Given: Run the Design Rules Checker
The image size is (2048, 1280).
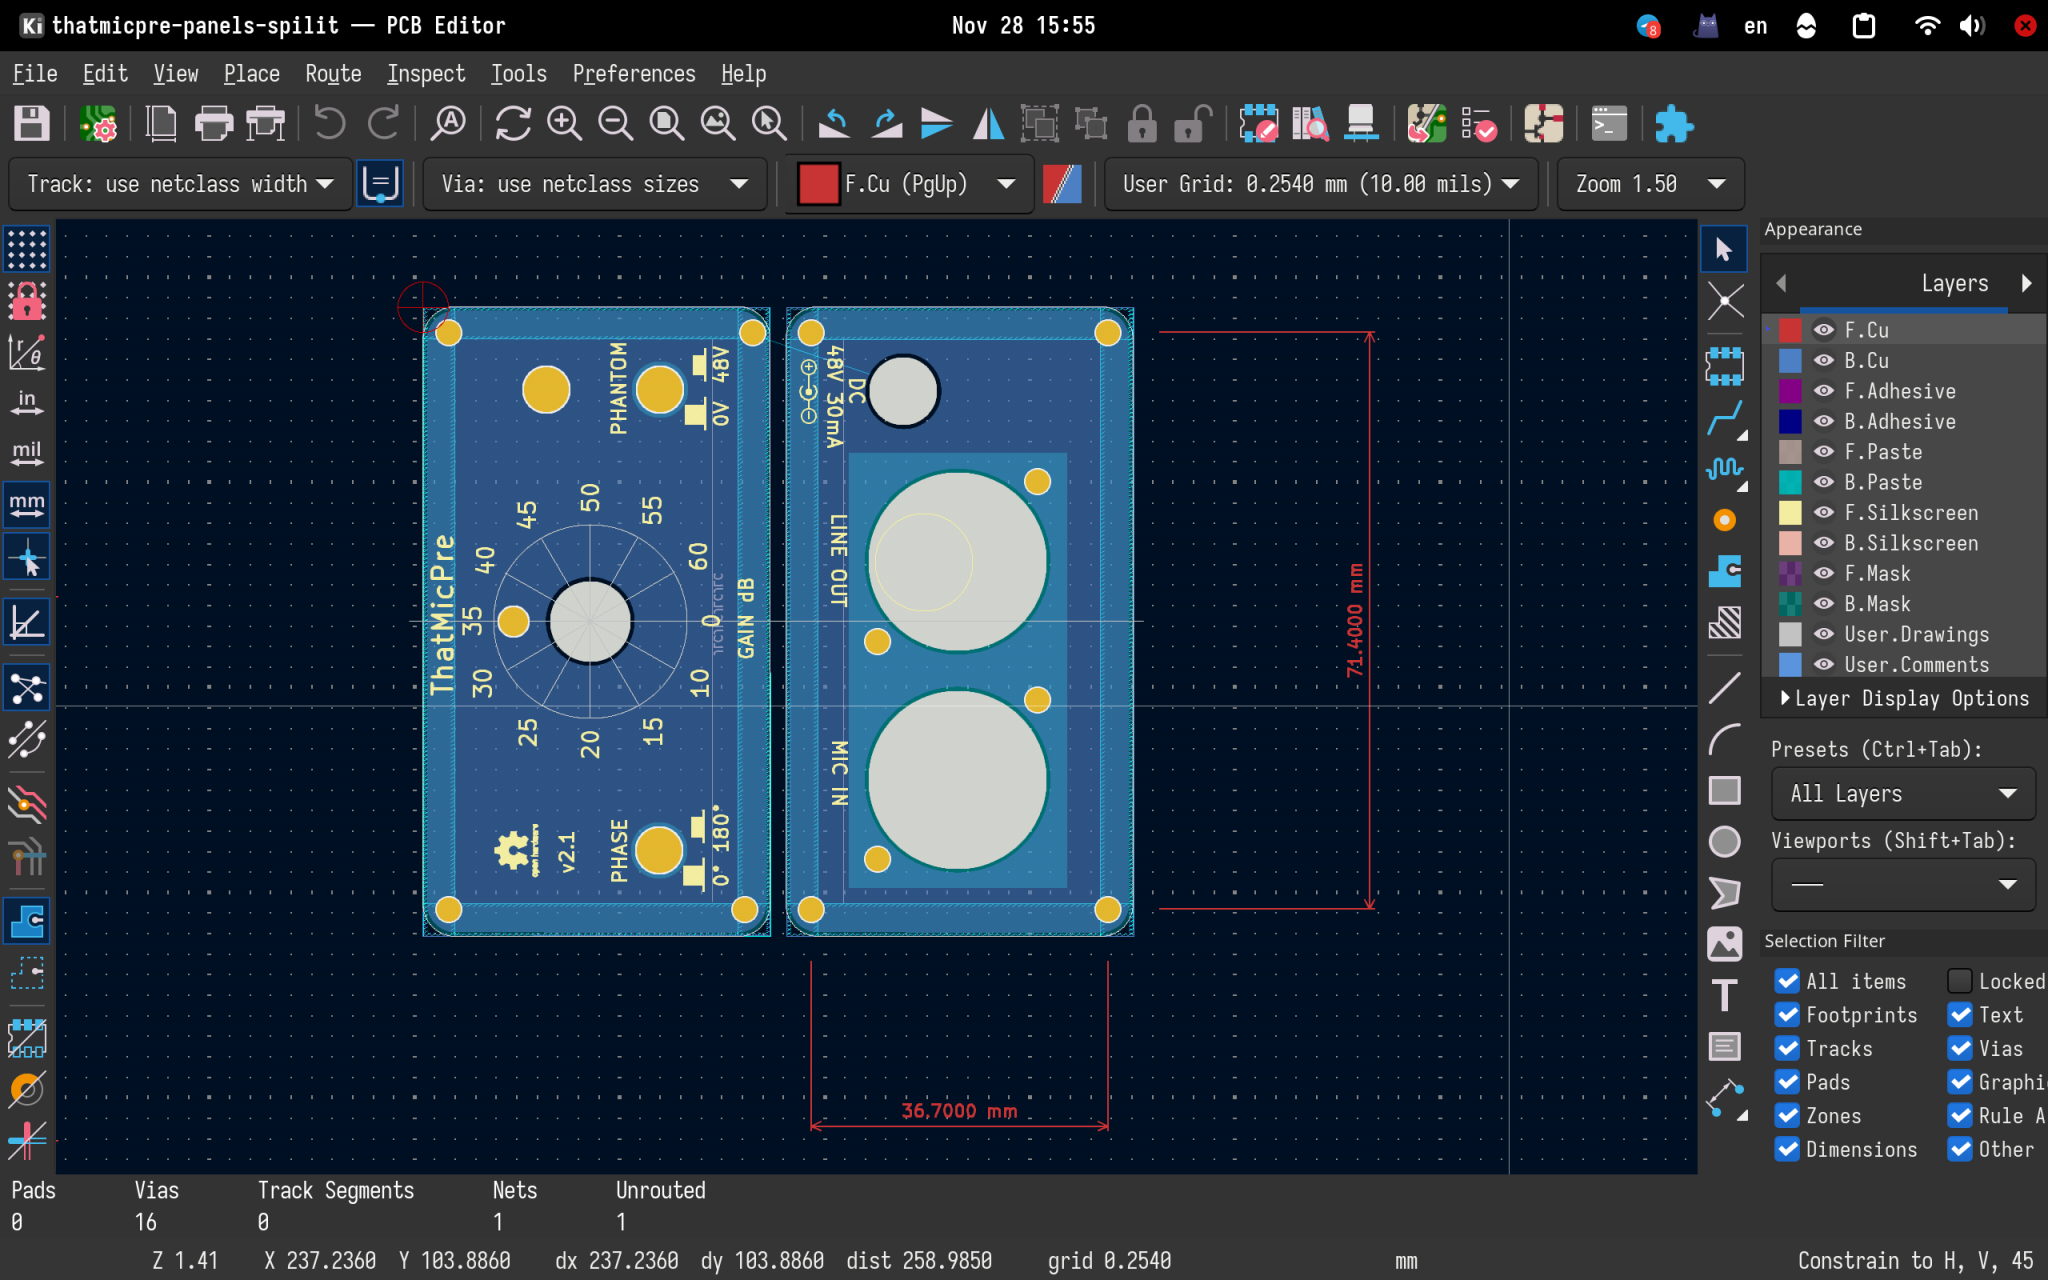Looking at the screenshot, I should pos(1478,124).
